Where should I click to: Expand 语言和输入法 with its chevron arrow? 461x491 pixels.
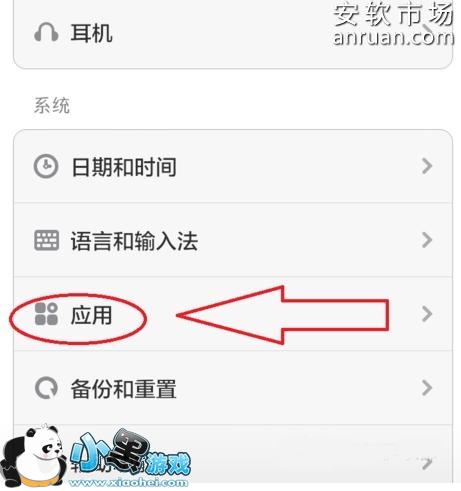427,240
